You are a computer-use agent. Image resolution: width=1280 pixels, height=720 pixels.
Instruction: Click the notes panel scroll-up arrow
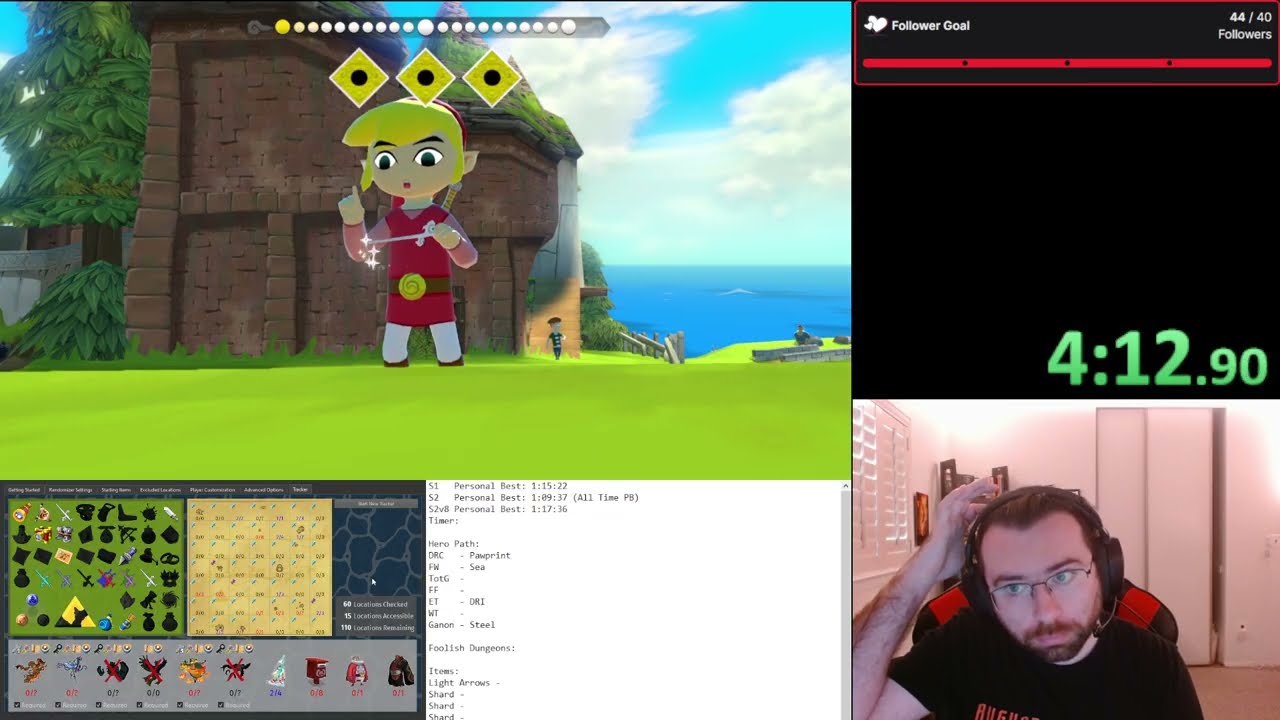click(846, 486)
